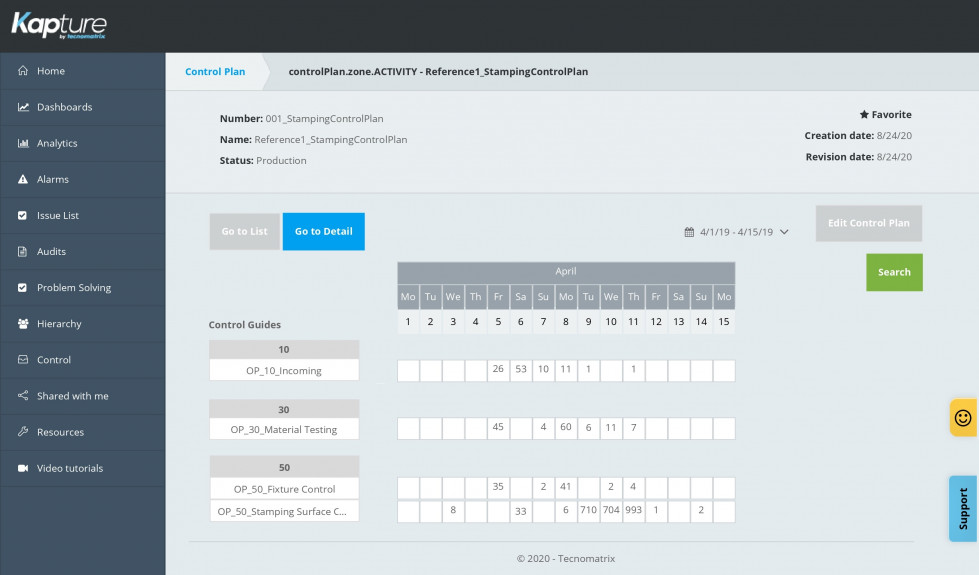Select OP_50_Fixture Control guide
Image resolution: width=979 pixels, height=575 pixels.
point(284,489)
